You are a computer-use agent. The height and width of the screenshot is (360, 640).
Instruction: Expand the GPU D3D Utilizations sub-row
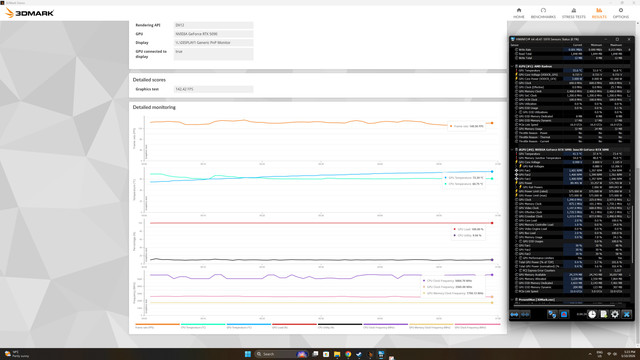point(517,112)
